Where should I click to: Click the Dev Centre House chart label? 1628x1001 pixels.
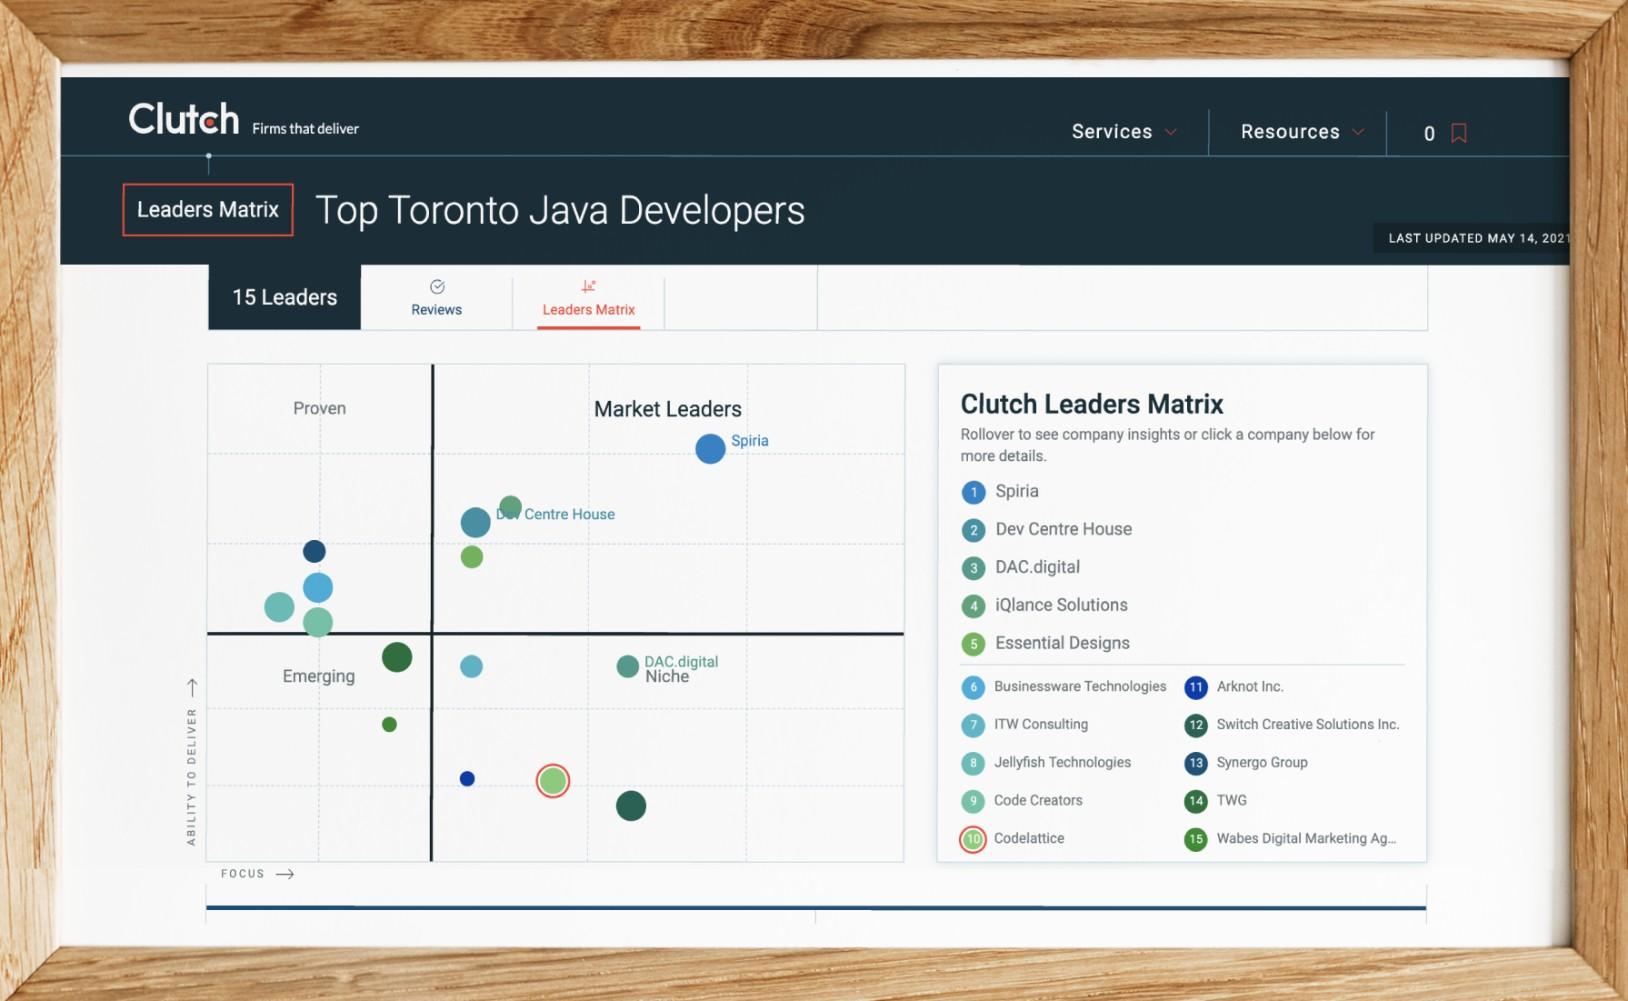point(556,514)
